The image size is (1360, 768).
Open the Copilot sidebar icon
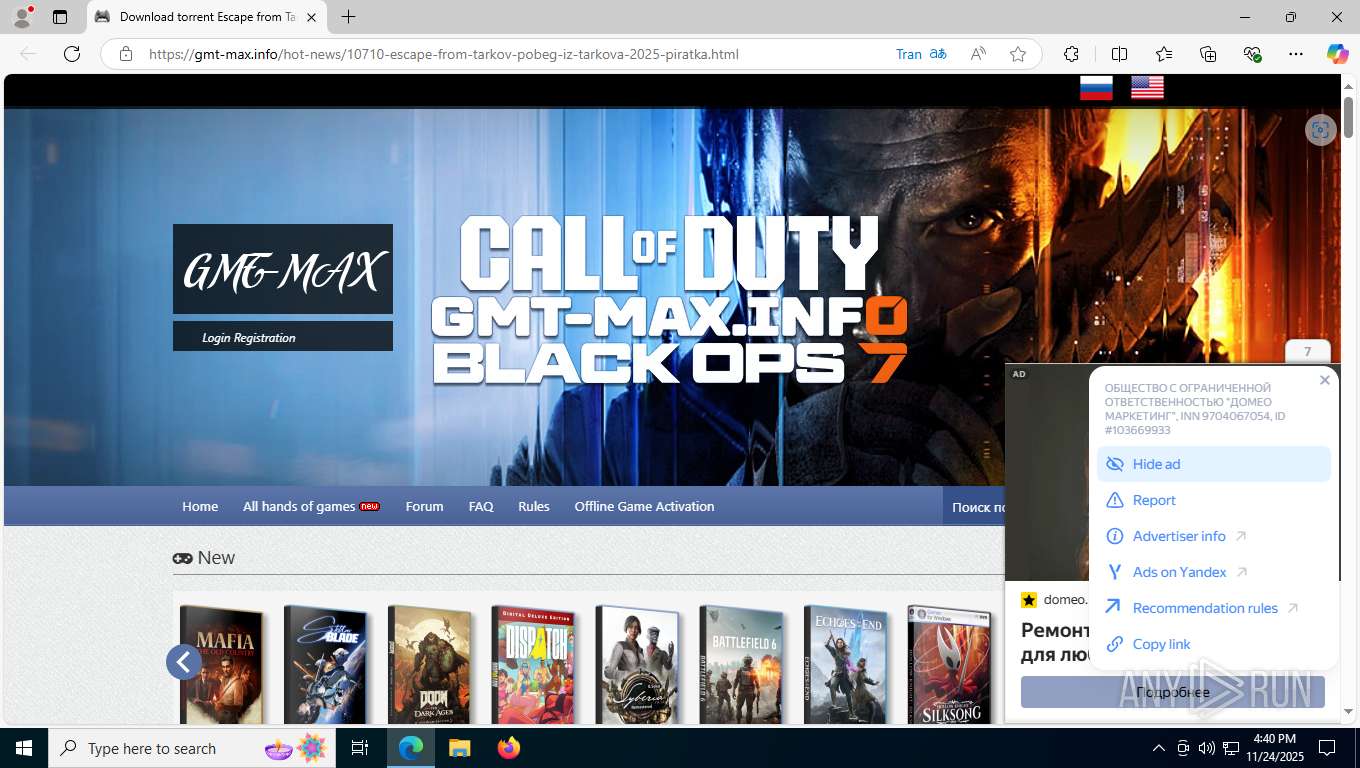point(1337,54)
